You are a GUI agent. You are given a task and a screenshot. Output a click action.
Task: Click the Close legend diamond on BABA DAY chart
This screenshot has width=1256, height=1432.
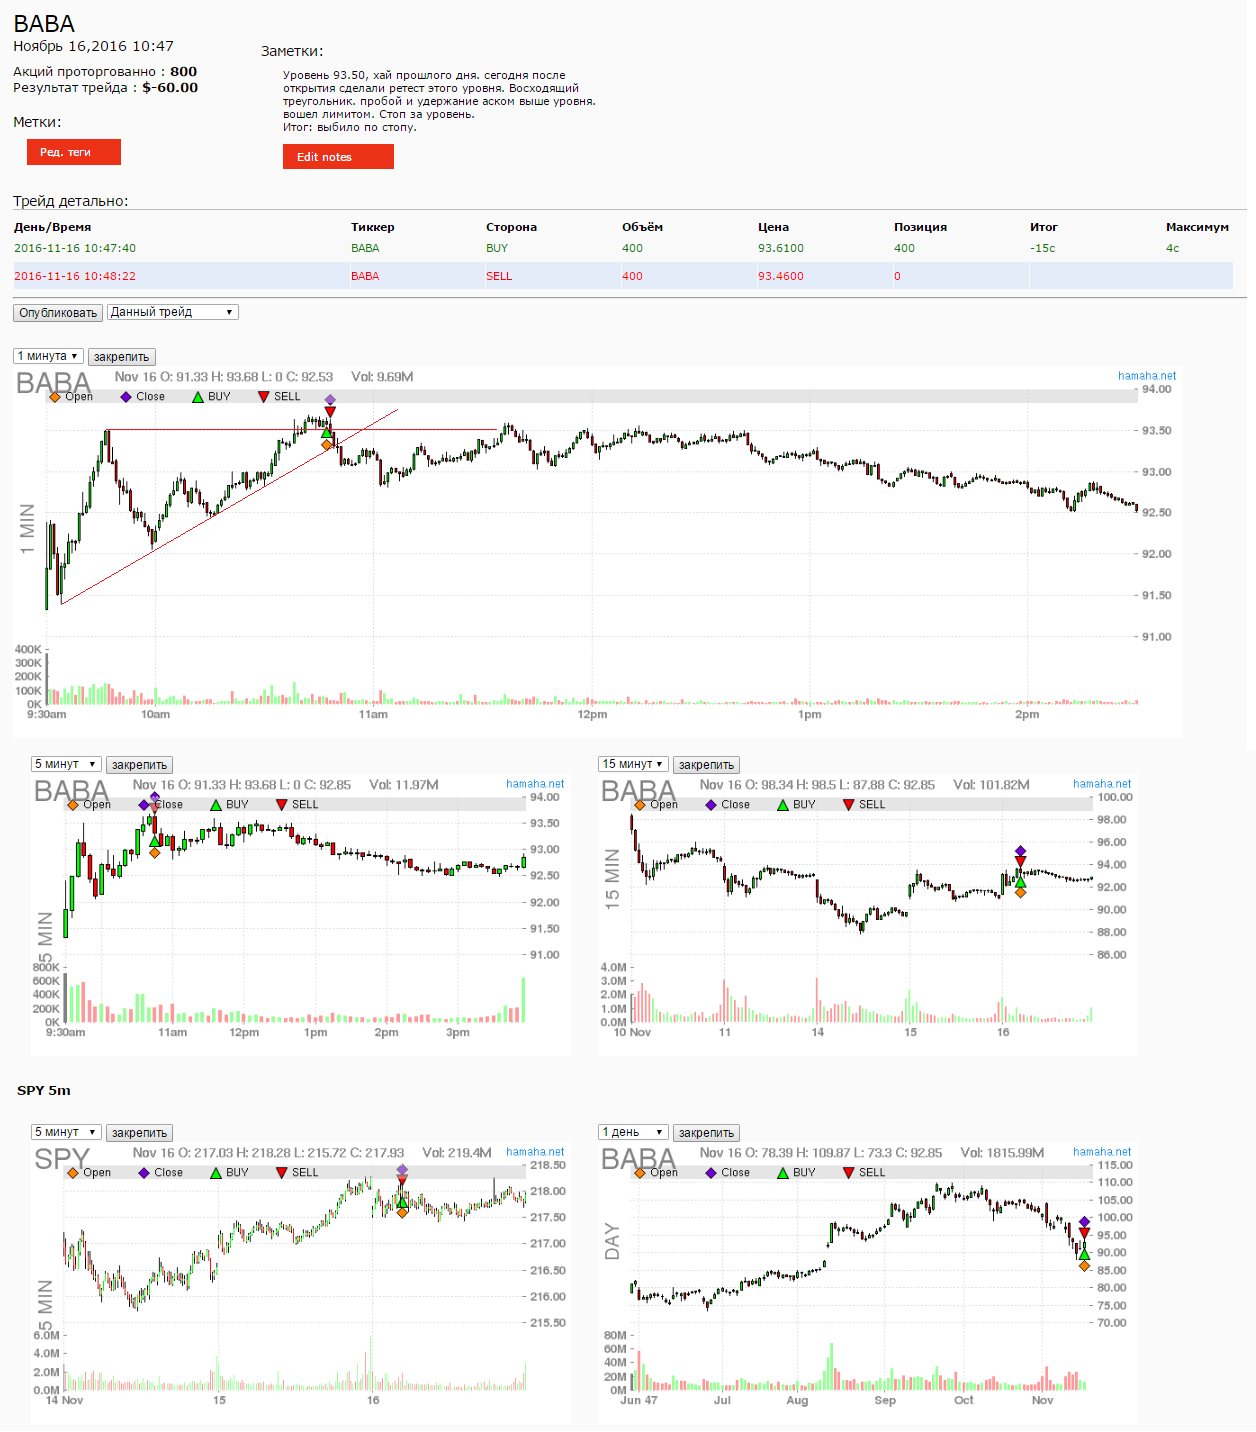pyautogui.click(x=711, y=1173)
